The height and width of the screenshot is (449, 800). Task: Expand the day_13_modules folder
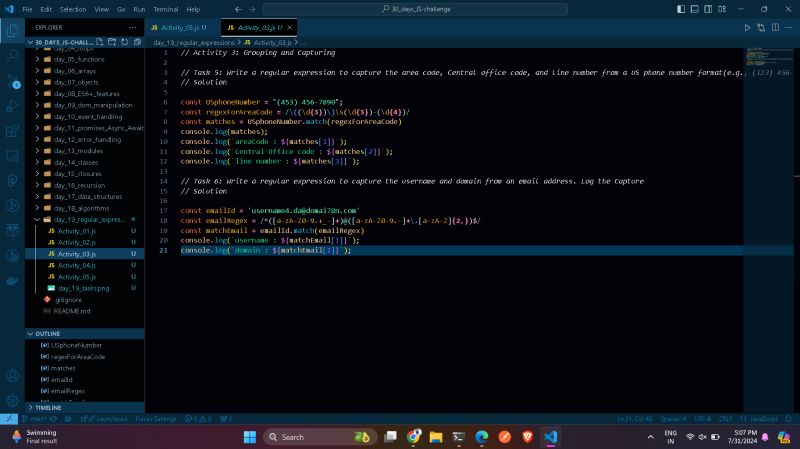coord(85,151)
